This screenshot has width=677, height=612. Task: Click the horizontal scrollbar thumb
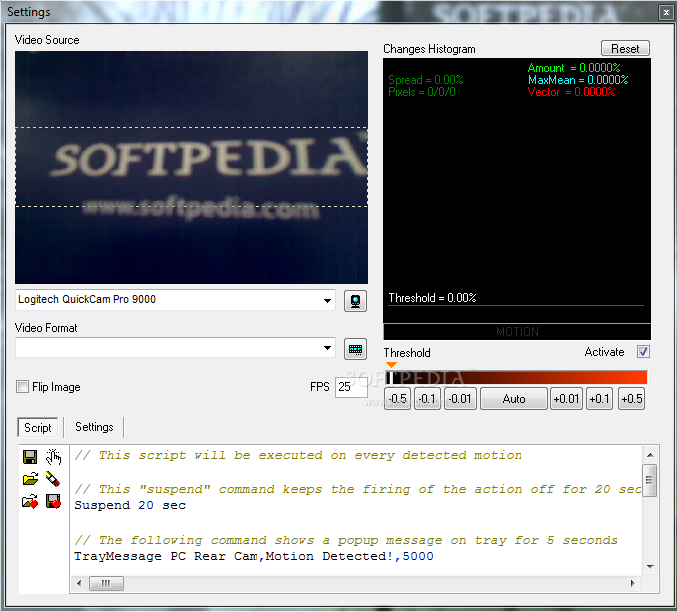(x=106, y=583)
